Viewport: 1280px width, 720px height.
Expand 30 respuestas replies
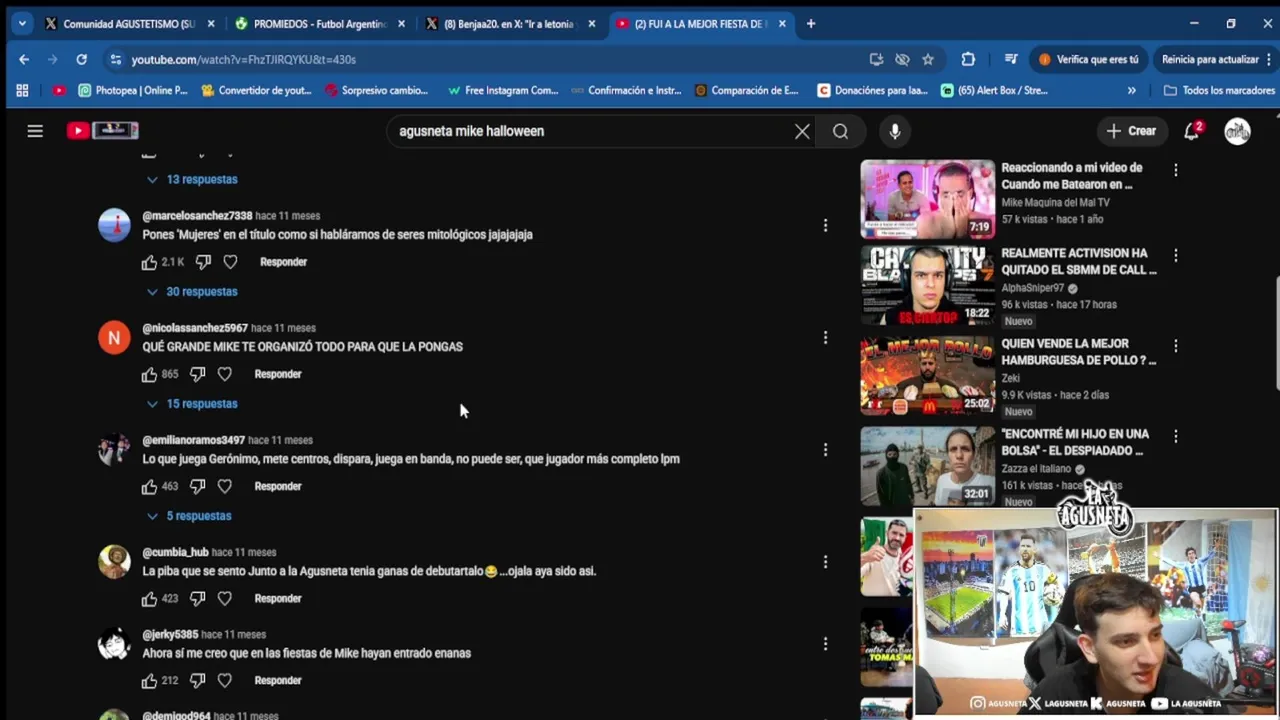tap(192, 291)
